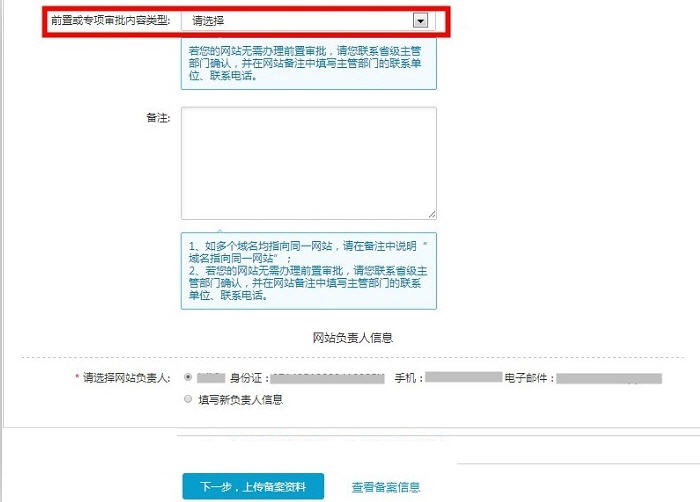Click the 备注 field label
This screenshot has width=700, height=502.
[158, 118]
